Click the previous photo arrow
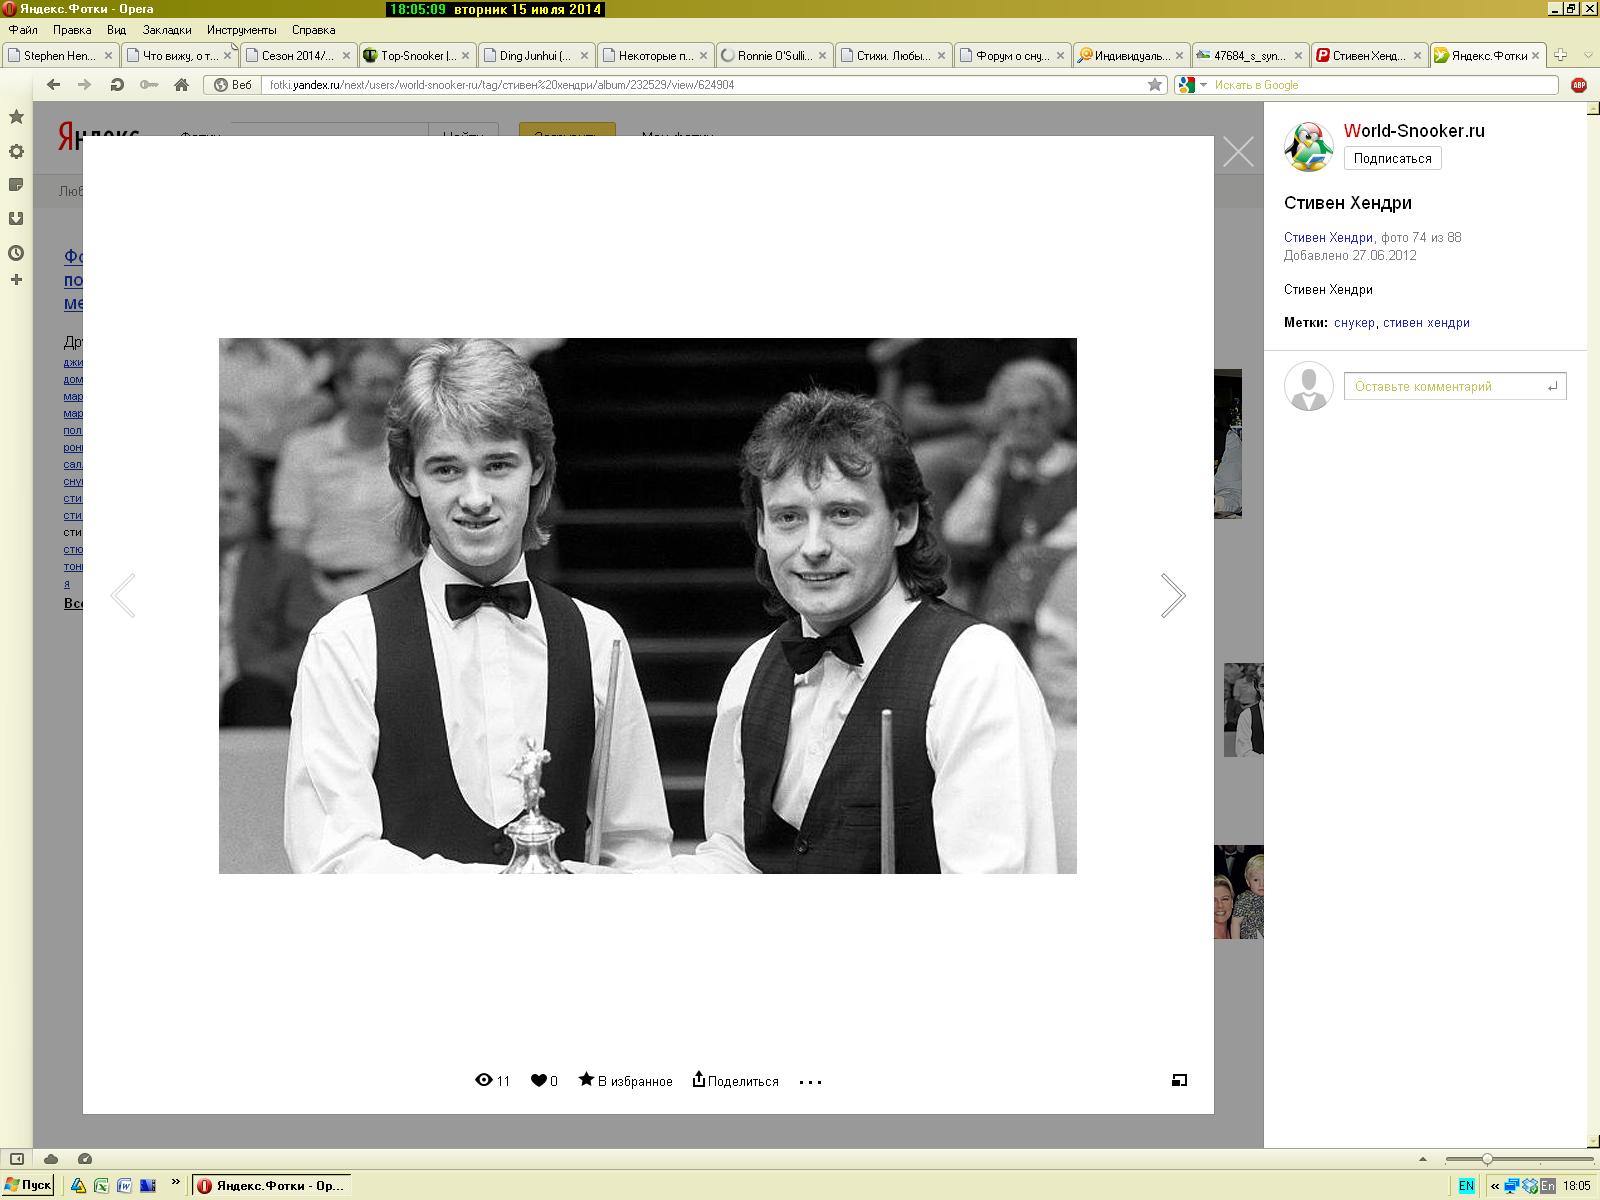 123,596
